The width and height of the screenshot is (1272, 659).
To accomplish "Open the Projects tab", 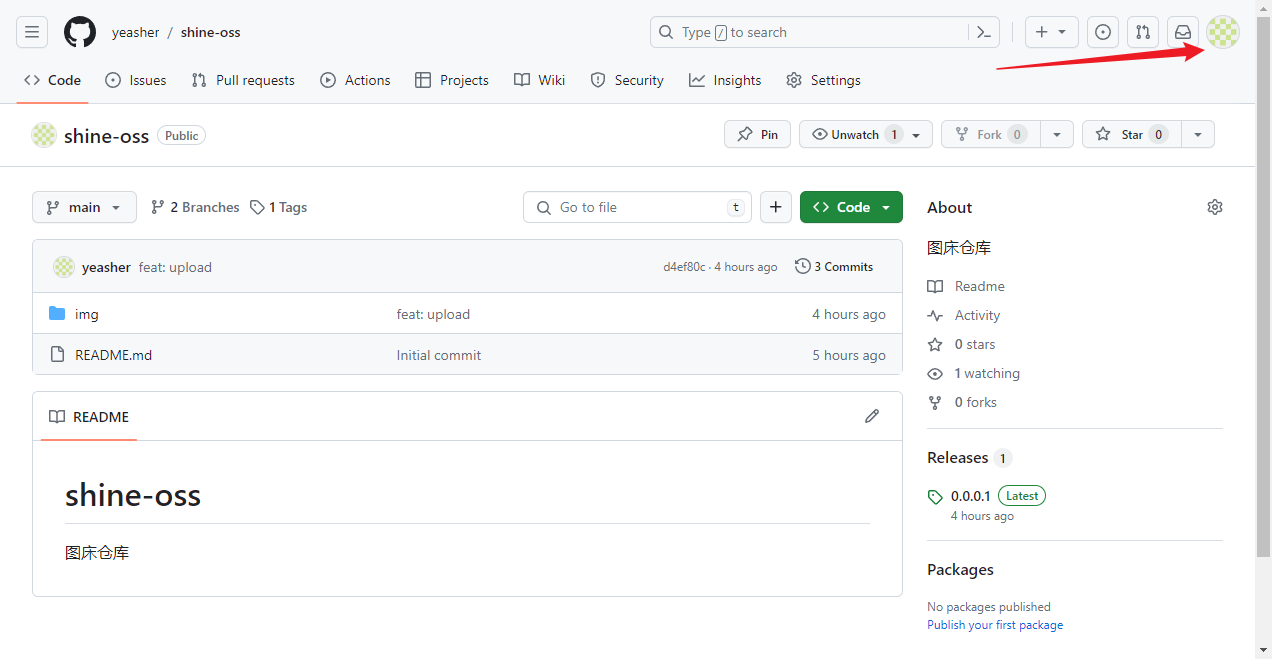I will 452,80.
